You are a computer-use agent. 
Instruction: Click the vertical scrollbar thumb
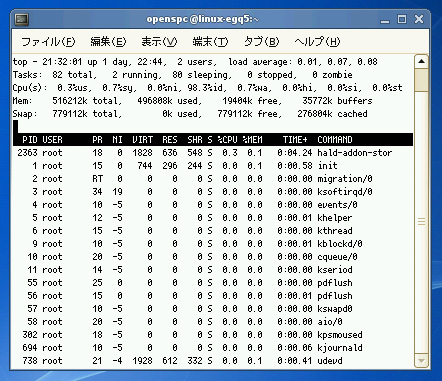(x=421, y=80)
